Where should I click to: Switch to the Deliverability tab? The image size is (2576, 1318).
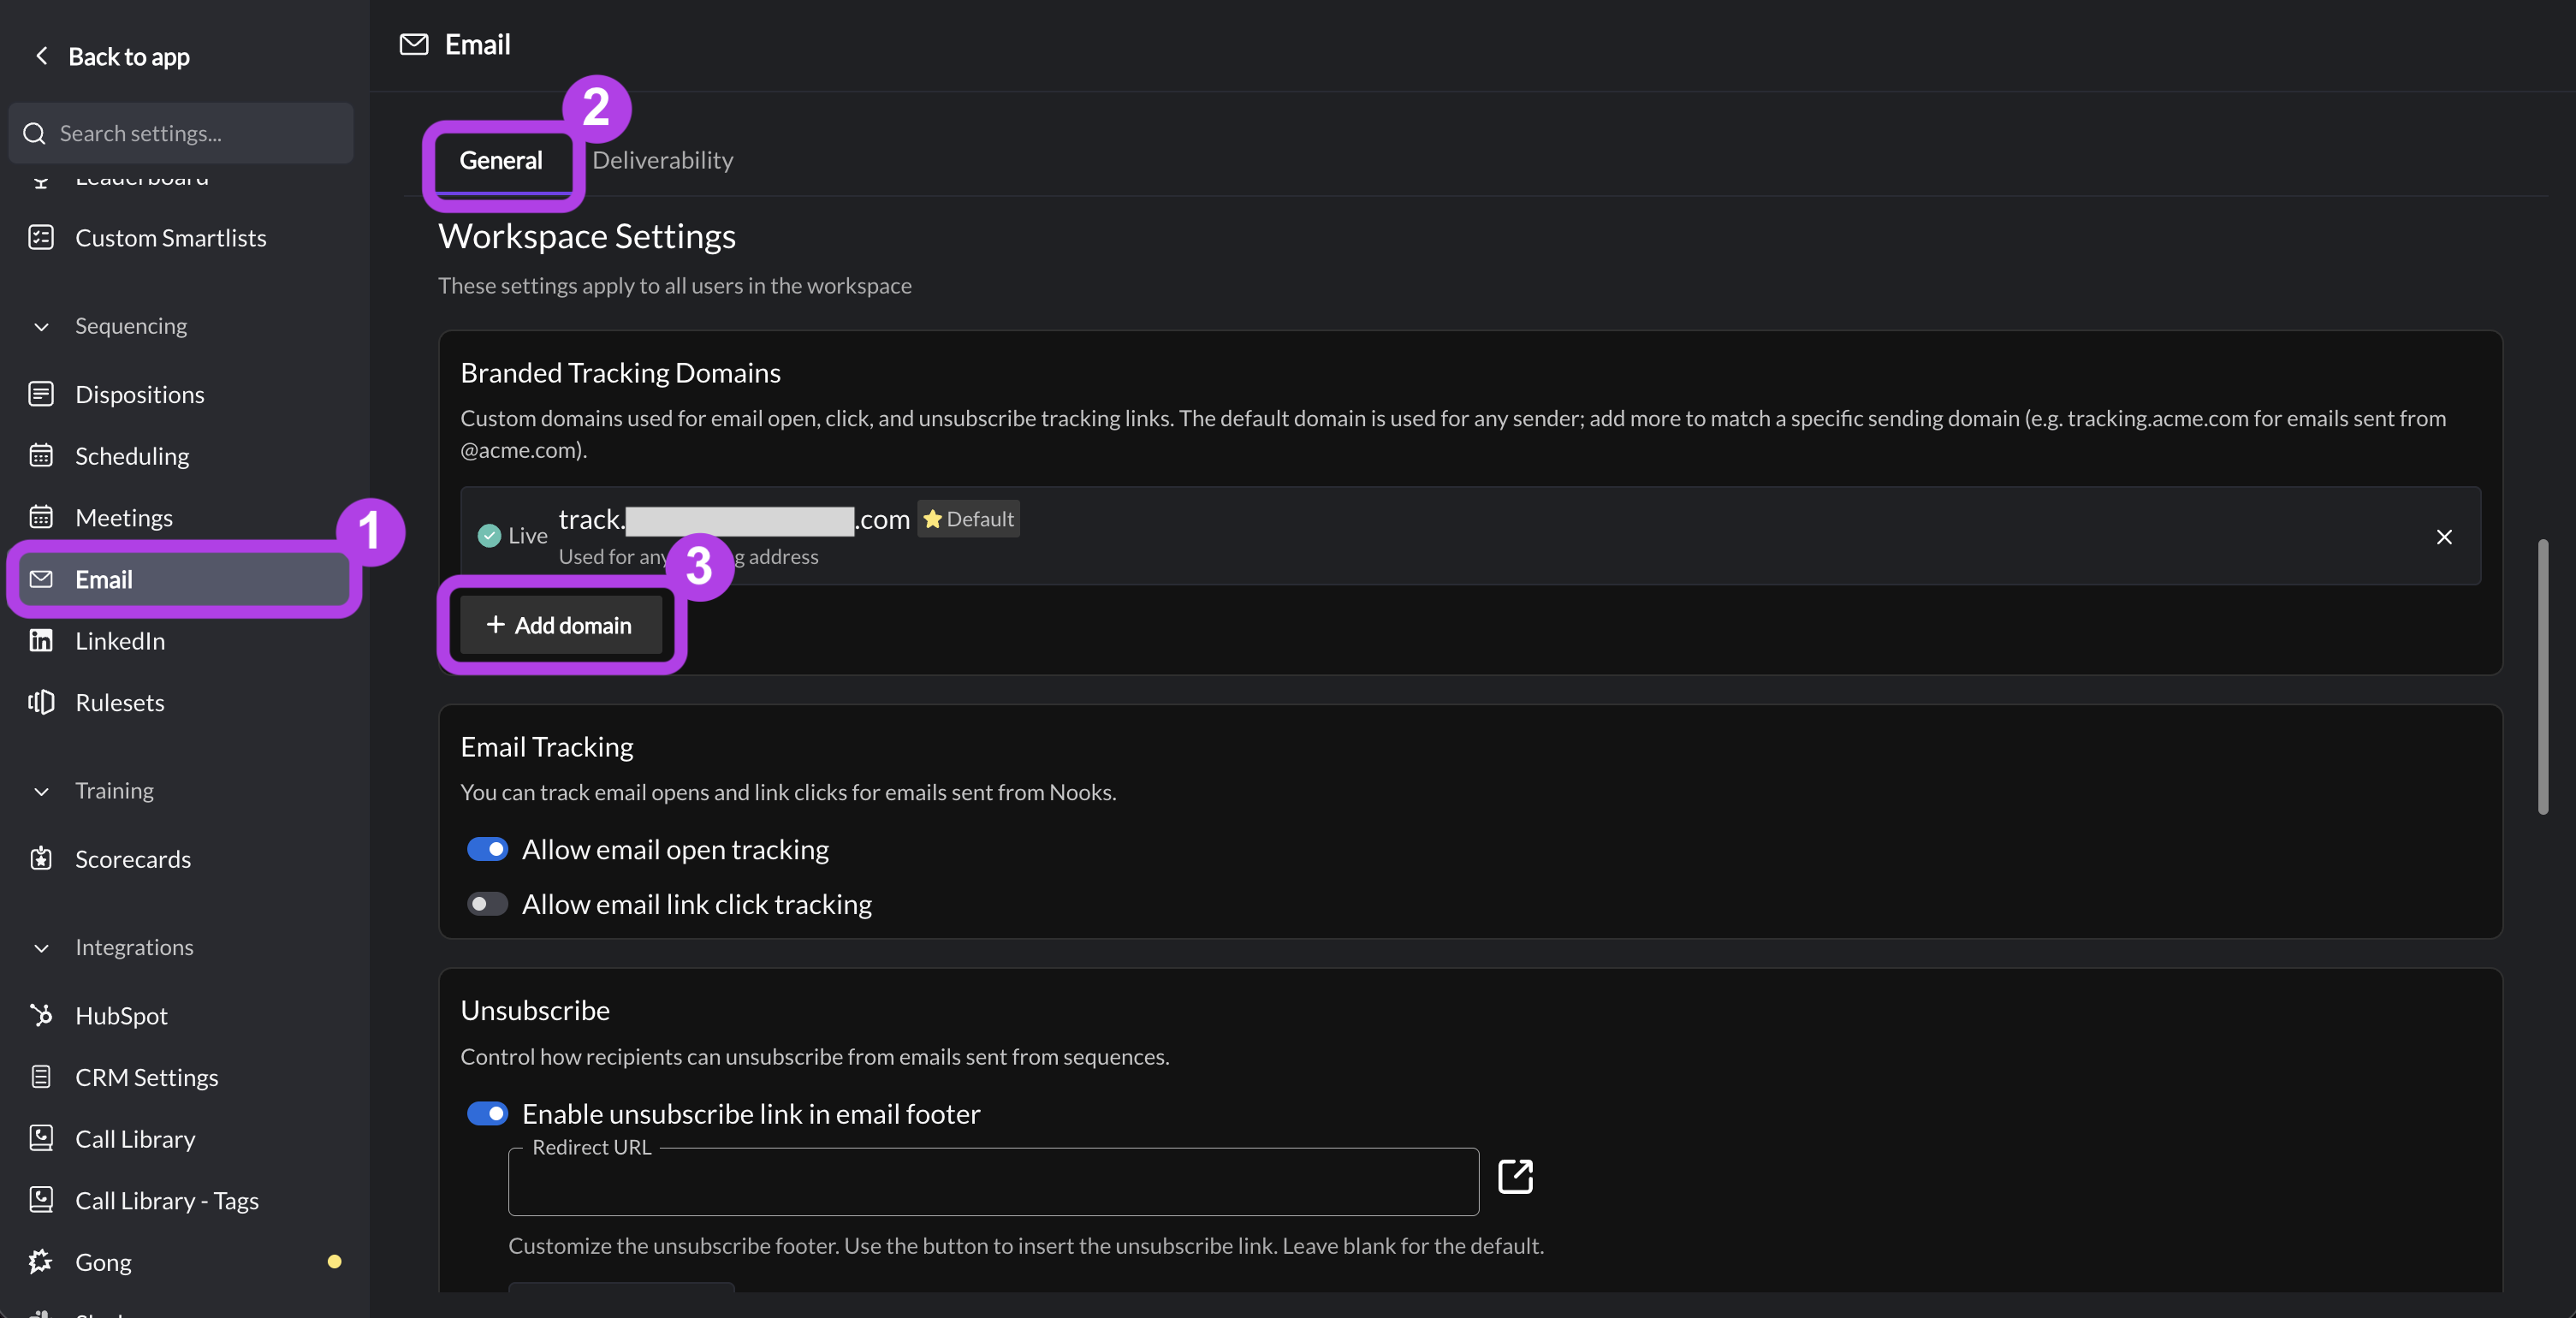663,160
